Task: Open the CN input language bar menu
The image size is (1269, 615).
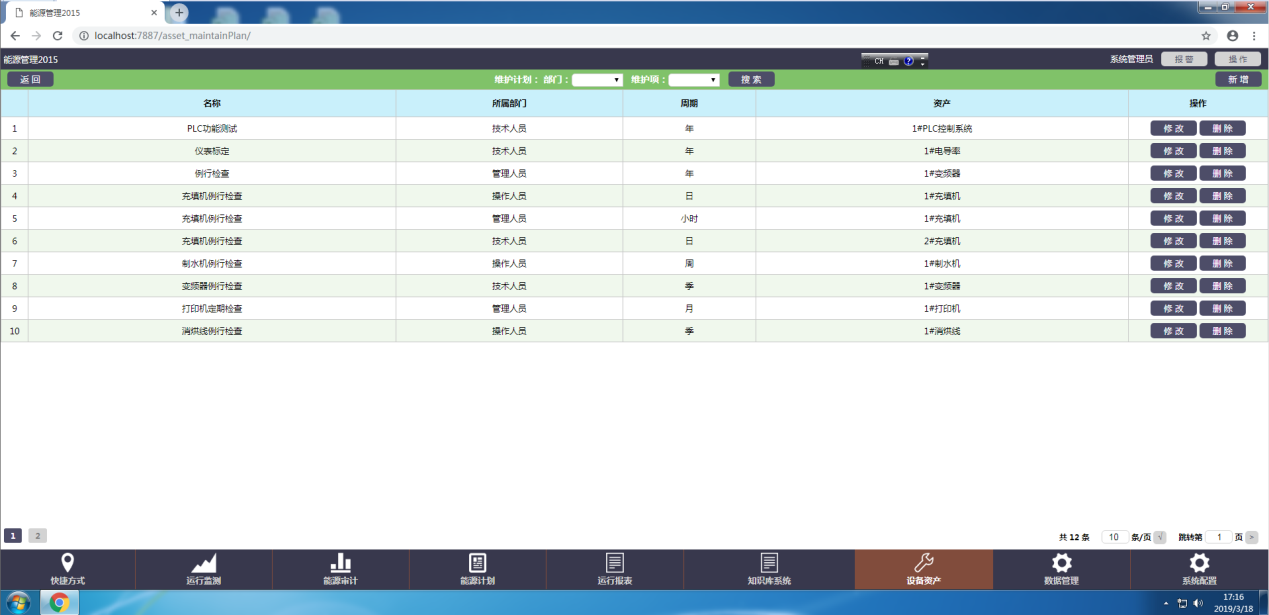Action: (x=894, y=61)
